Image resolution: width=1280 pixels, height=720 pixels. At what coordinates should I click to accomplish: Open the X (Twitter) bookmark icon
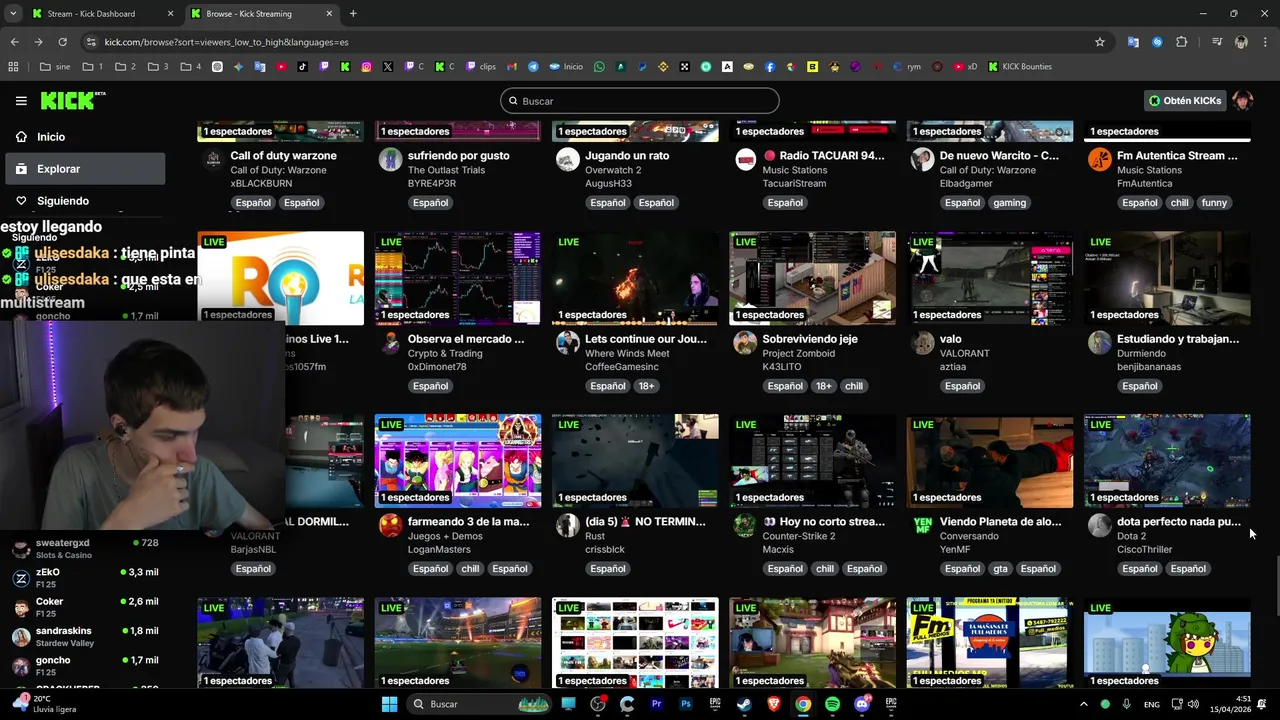click(x=388, y=67)
